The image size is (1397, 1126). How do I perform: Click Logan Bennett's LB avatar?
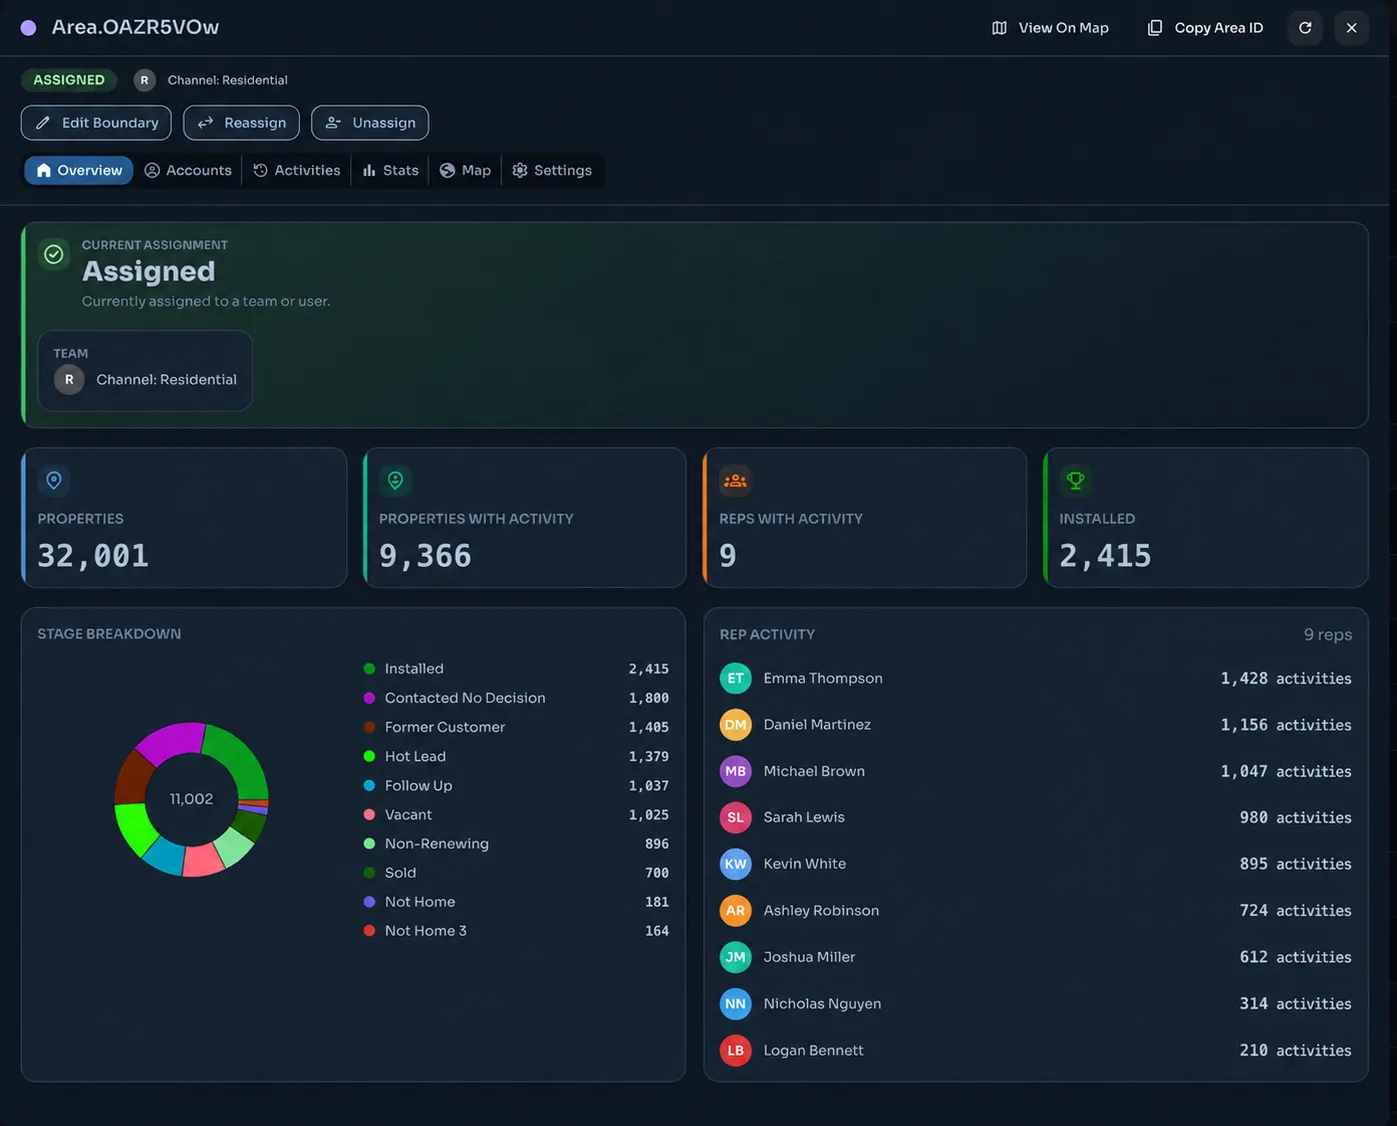736,1050
